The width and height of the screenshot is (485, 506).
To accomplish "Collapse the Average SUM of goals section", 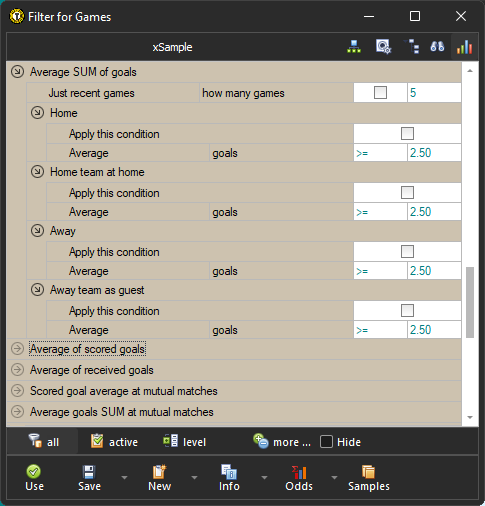I will tap(17, 72).
